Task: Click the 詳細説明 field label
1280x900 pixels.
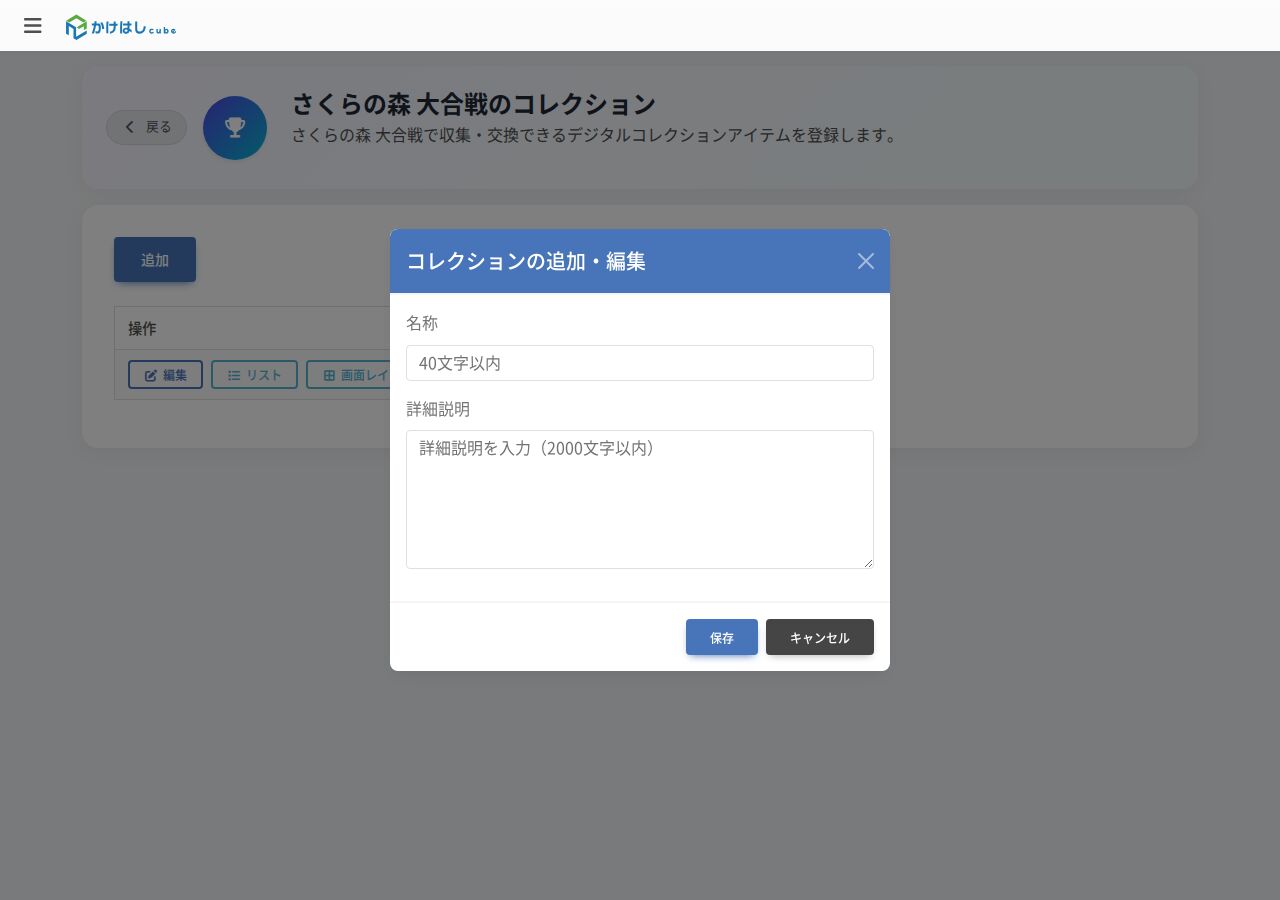Action: pos(438,409)
